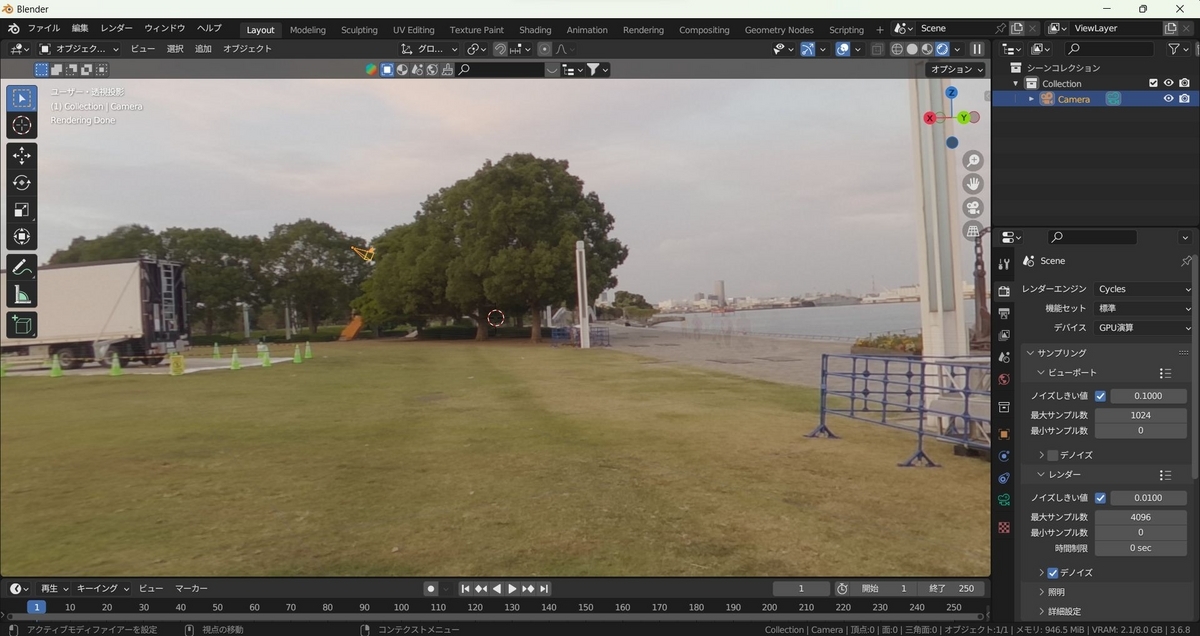
Task: Click the pan view hand icon
Action: [x=973, y=184]
